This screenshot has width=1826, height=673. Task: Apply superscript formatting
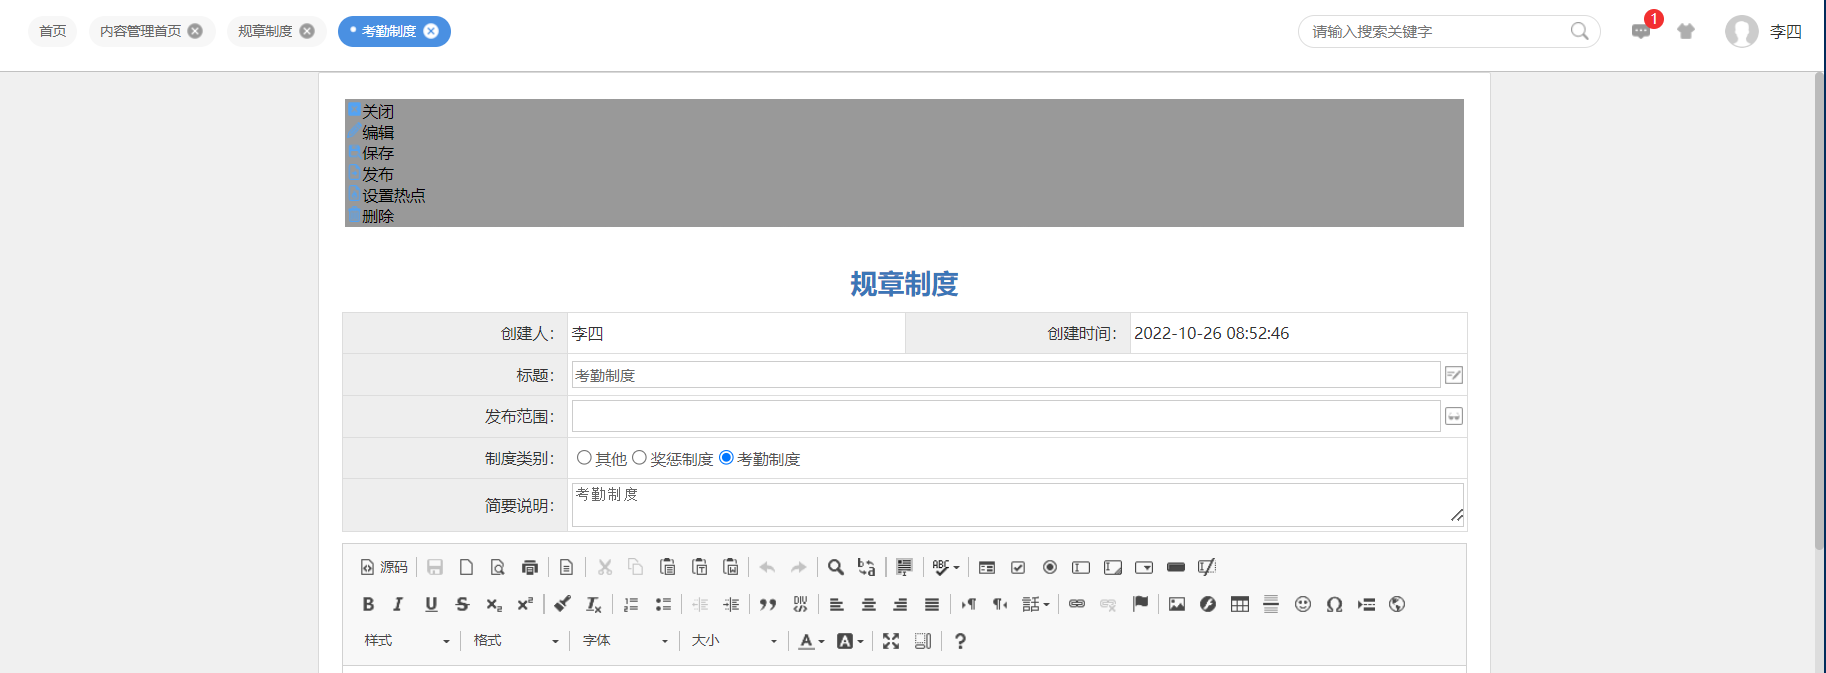[525, 604]
